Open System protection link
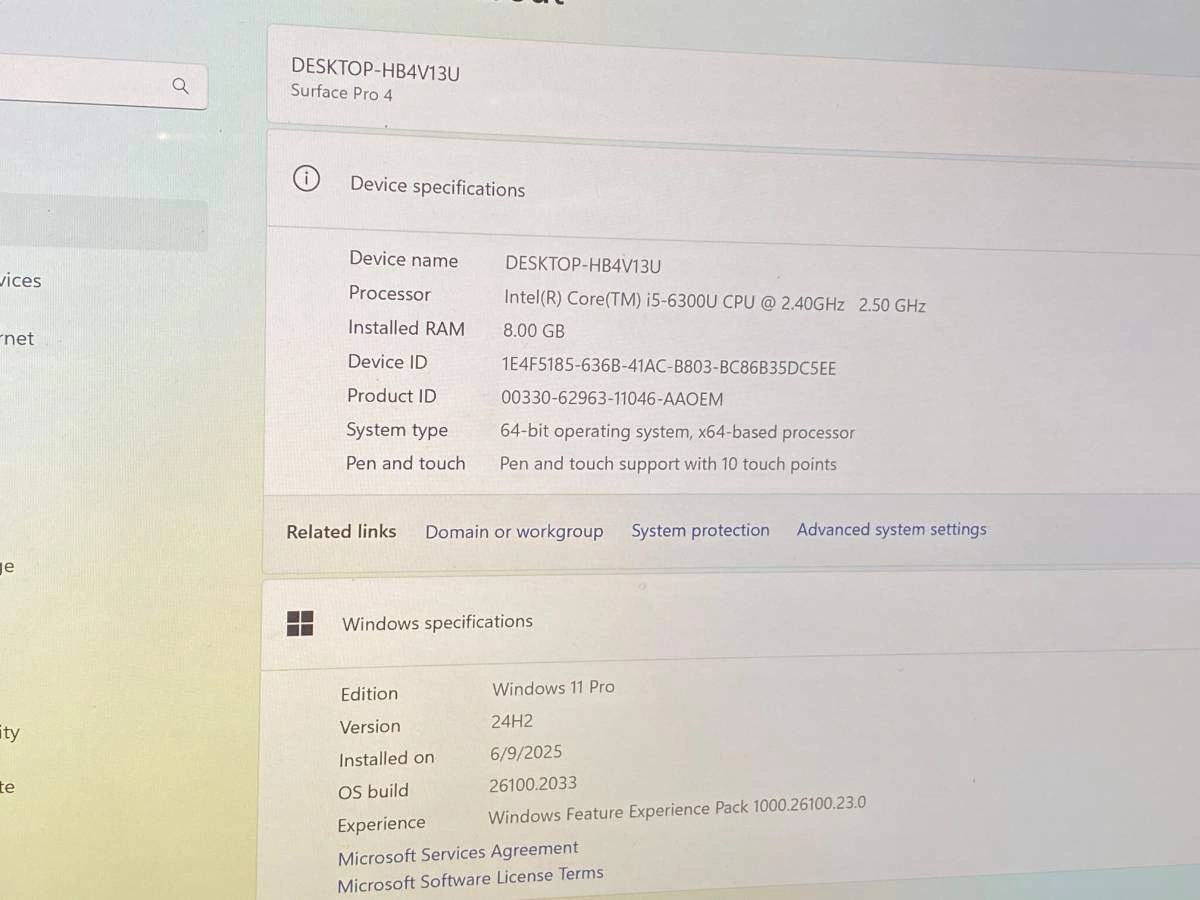The image size is (1200, 900). pos(700,531)
